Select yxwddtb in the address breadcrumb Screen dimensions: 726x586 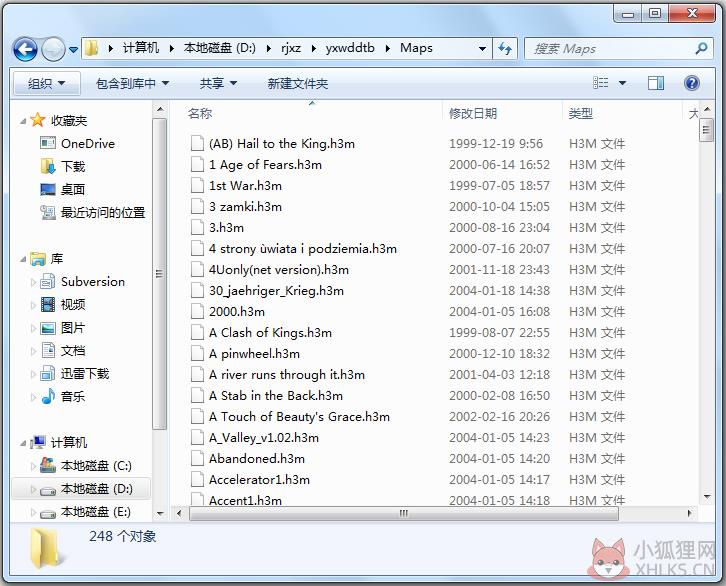tap(350, 48)
